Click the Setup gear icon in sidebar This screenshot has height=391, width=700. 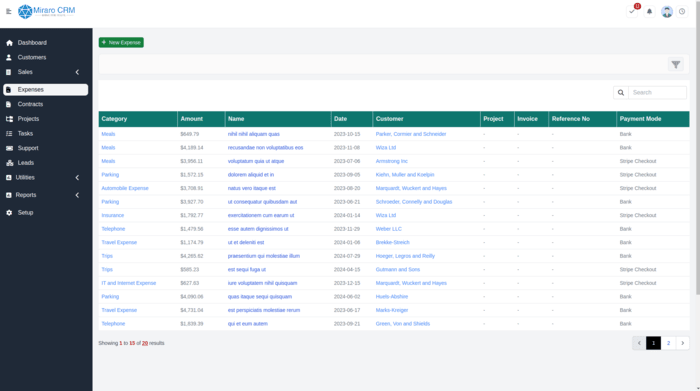[9, 212]
